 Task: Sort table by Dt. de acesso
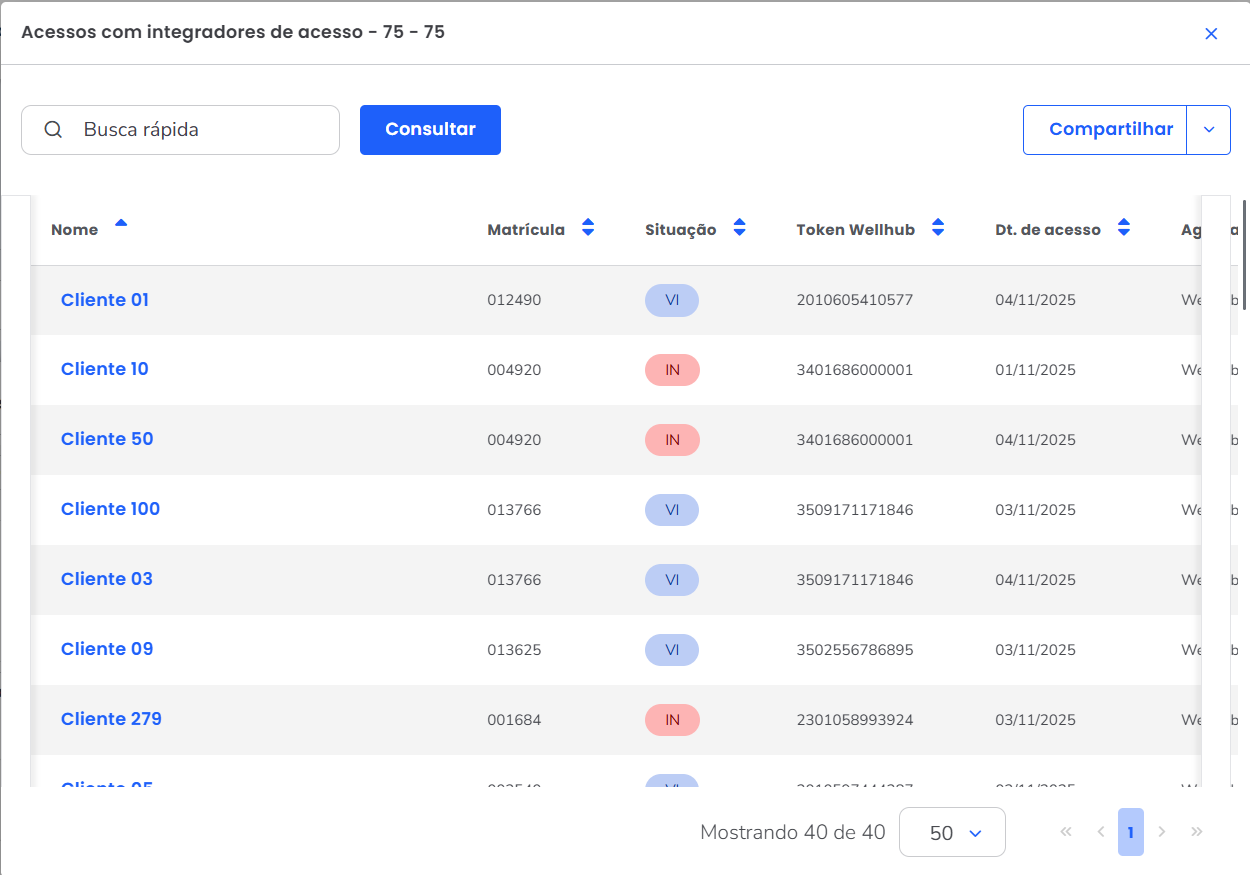click(1124, 228)
